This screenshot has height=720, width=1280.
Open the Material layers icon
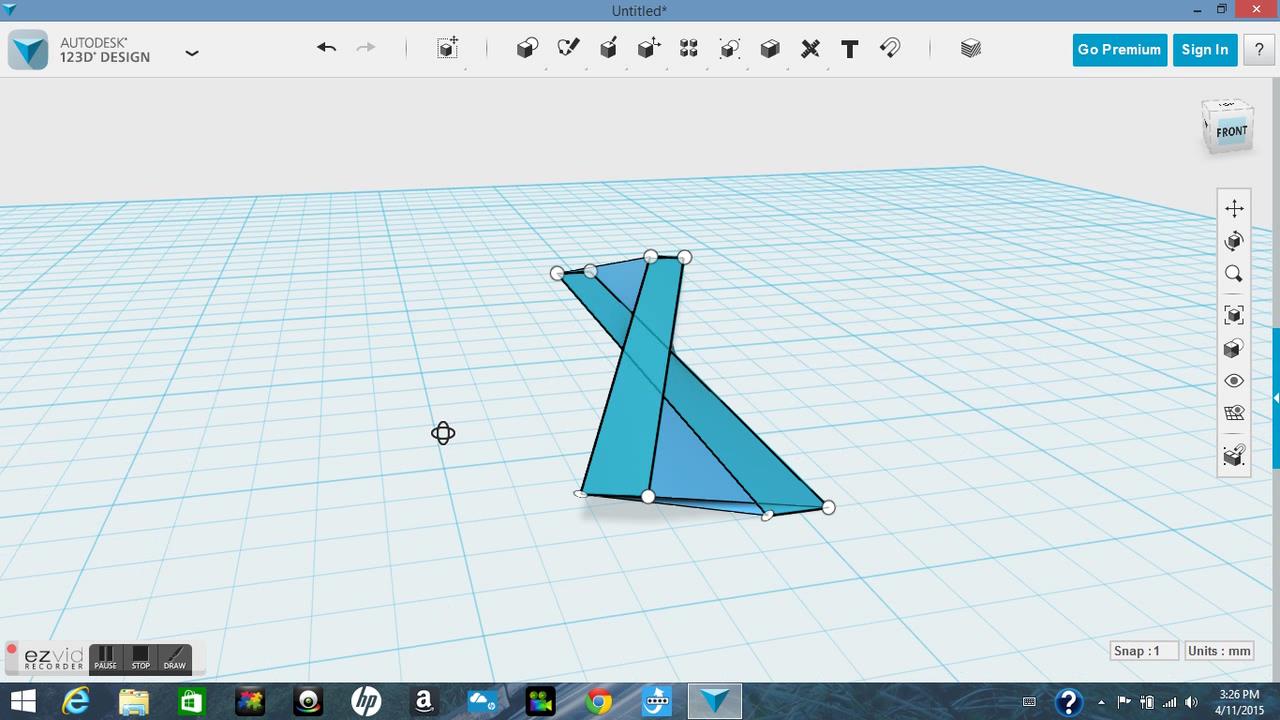(x=970, y=48)
